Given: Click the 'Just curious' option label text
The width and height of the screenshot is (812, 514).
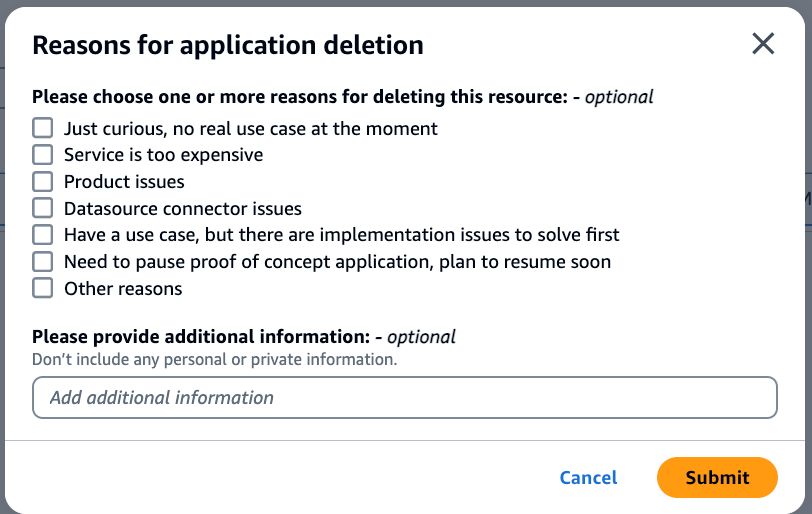Looking at the screenshot, I should tap(250, 128).
